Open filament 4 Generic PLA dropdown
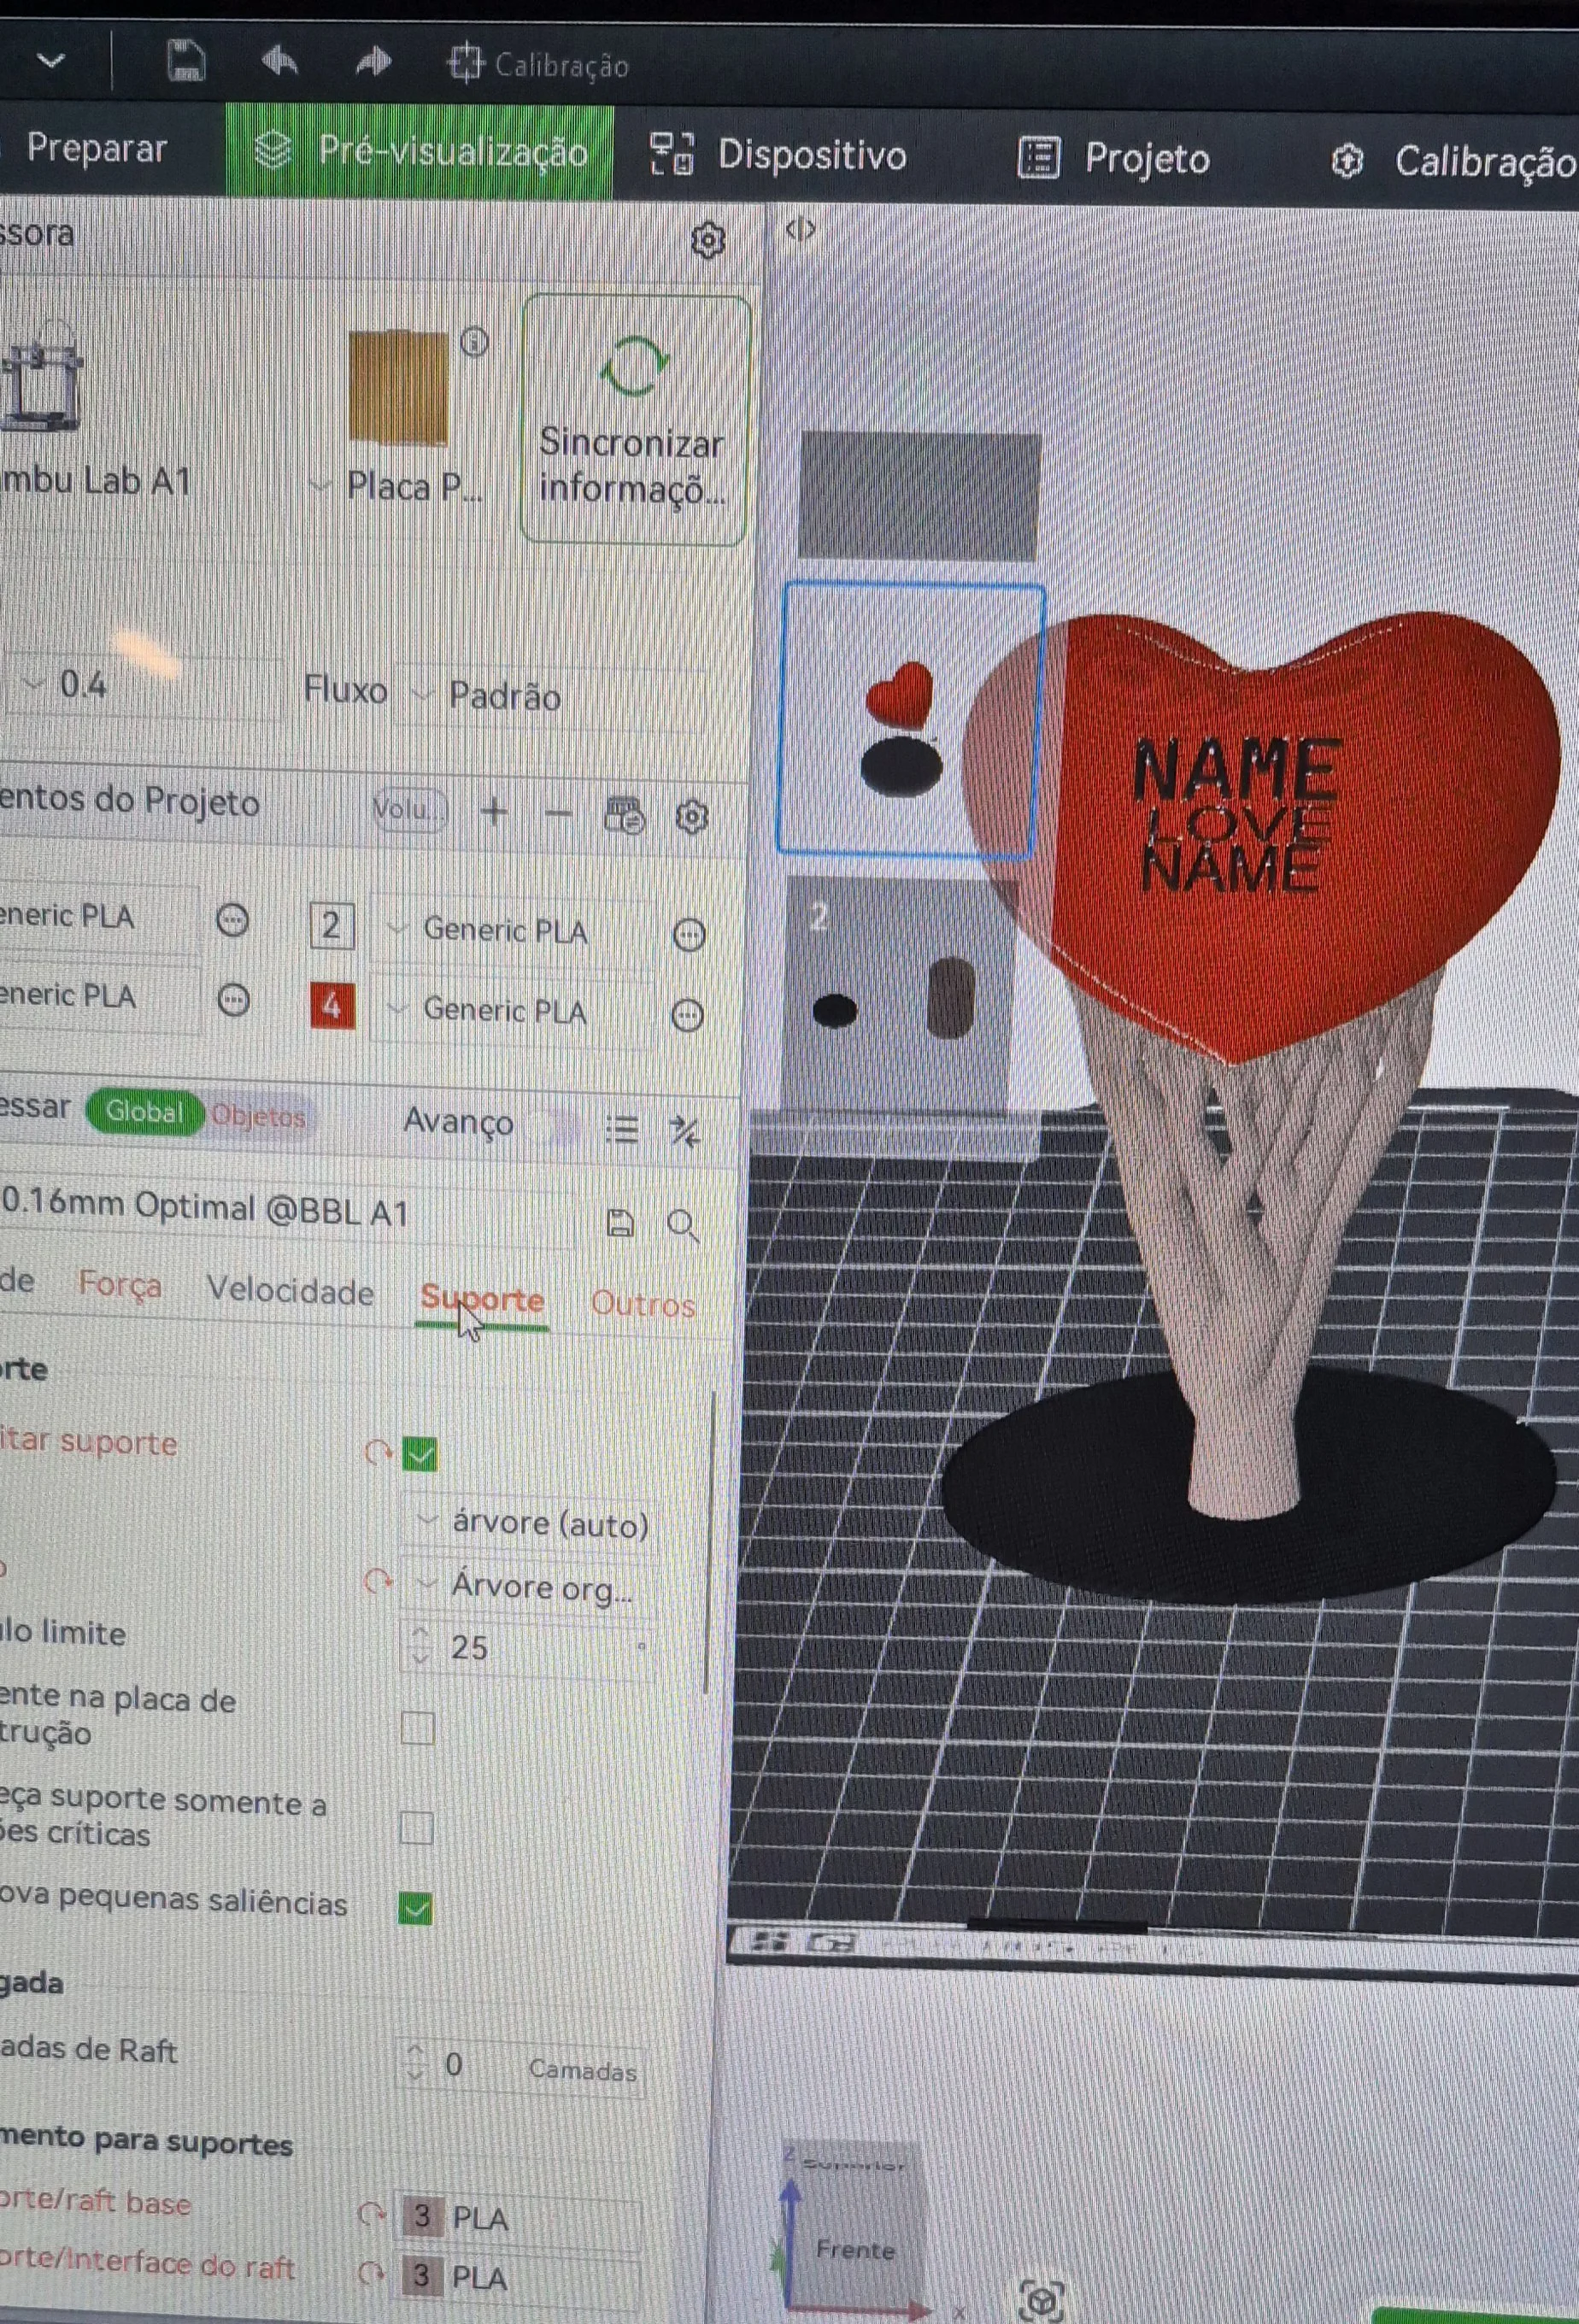Viewport: 1579px width, 2324px height. click(x=512, y=1010)
